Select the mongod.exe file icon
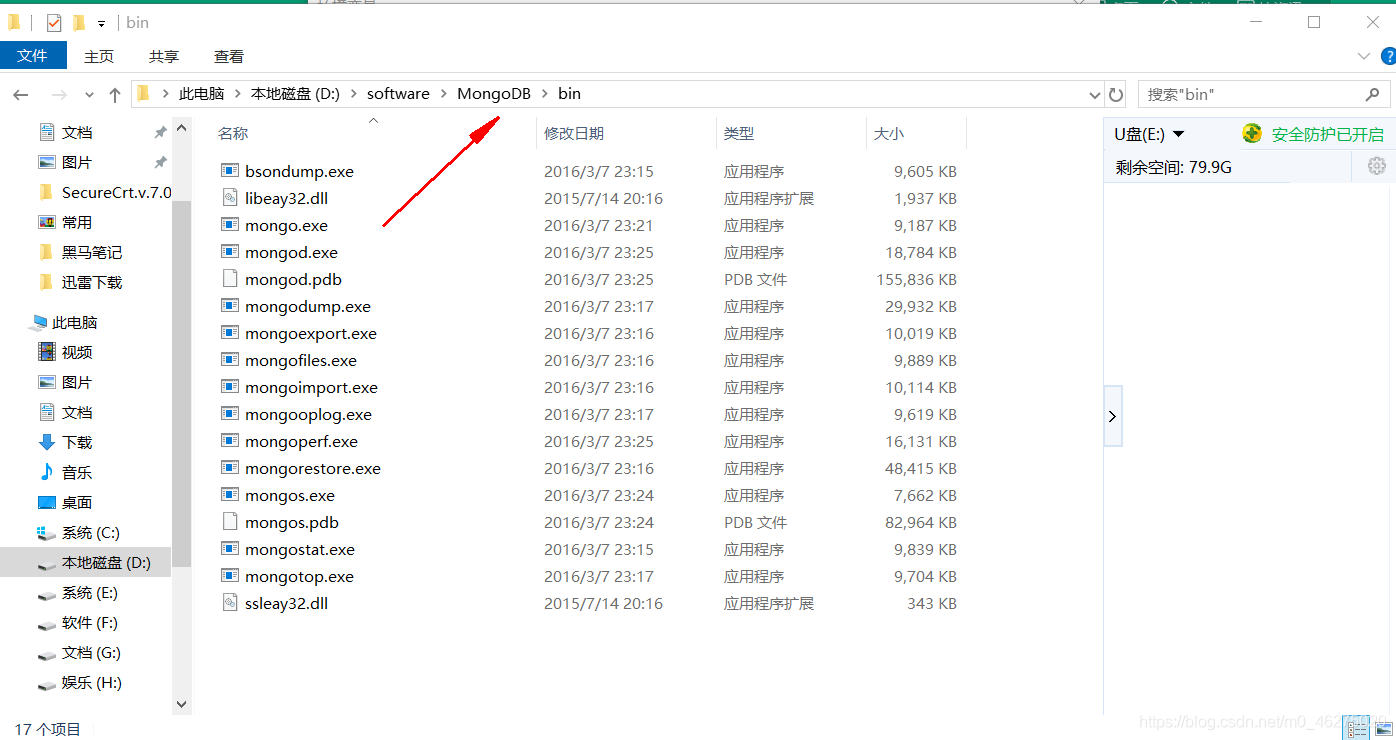Viewport: 1396px width, 740px height. pyautogui.click(x=230, y=252)
